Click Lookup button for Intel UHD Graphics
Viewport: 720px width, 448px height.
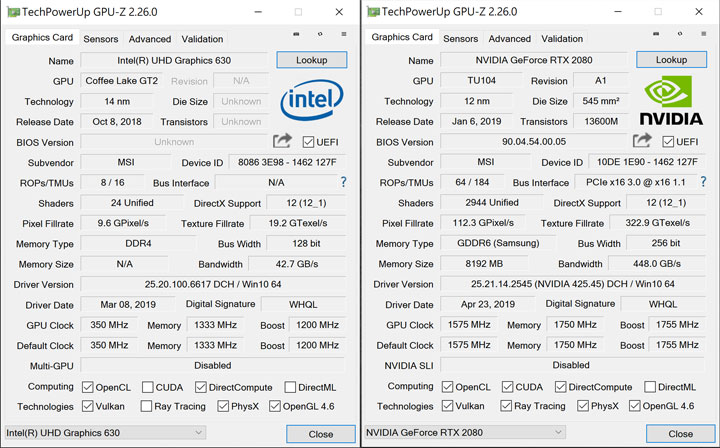312,60
